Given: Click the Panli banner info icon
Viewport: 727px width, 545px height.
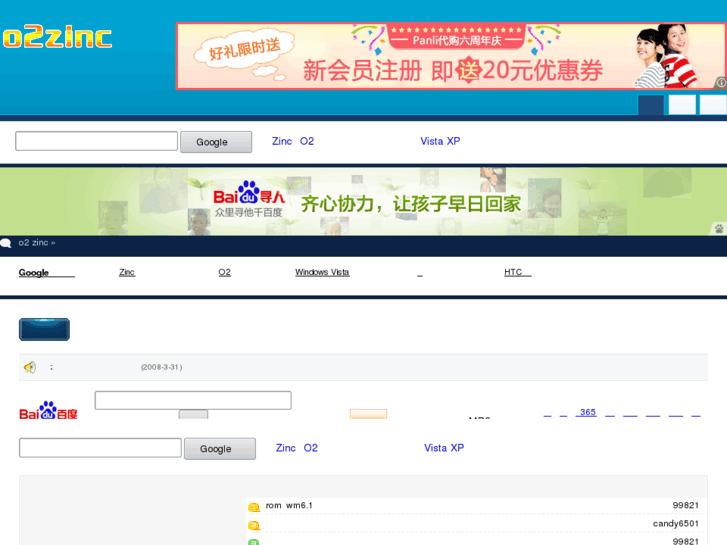Looking at the screenshot, I should point(721,83).
